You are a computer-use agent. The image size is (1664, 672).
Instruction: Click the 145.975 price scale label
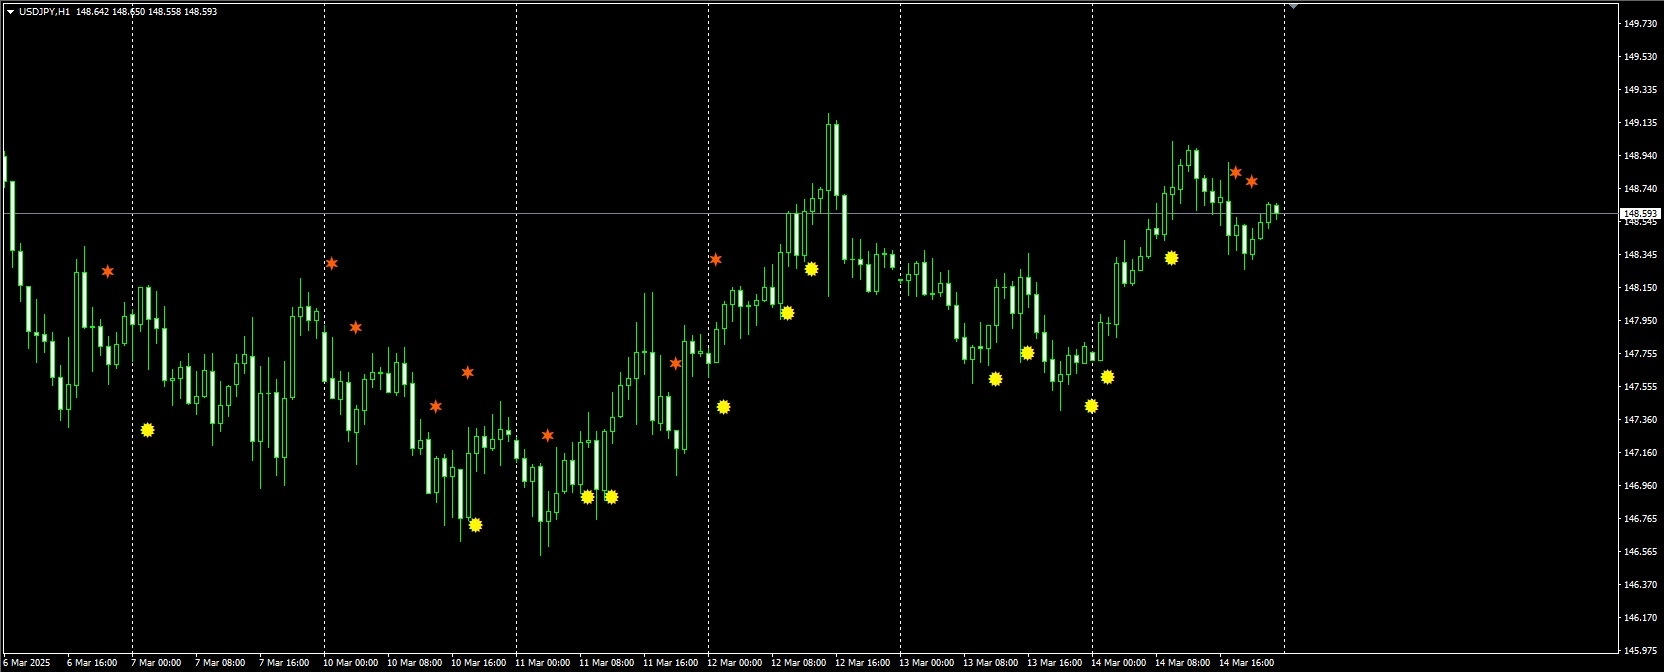click(1640, 650)
